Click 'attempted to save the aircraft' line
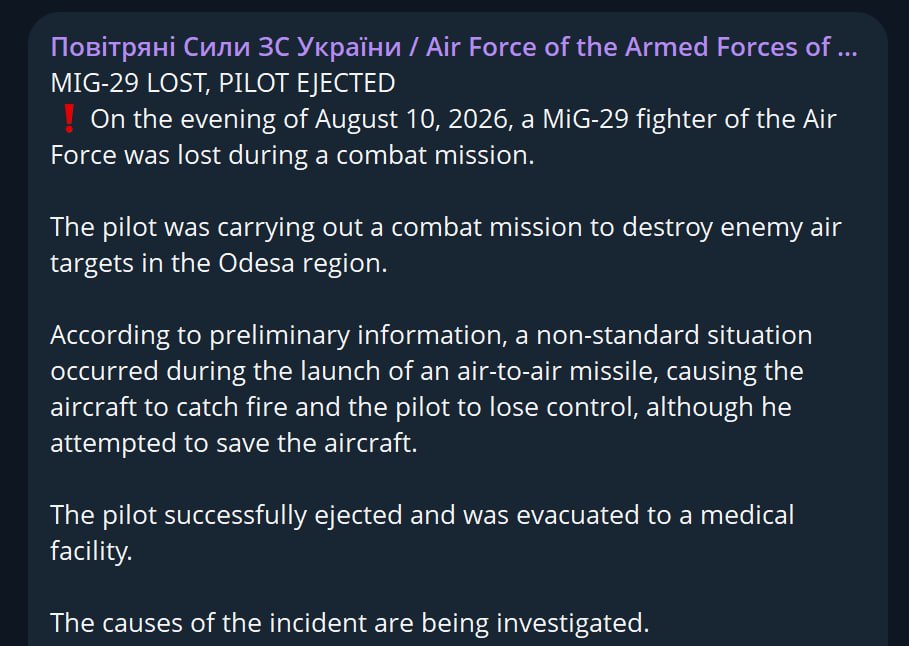Image resolution: width=909 pixels, height=646 pixels. [x=234, y=443]
